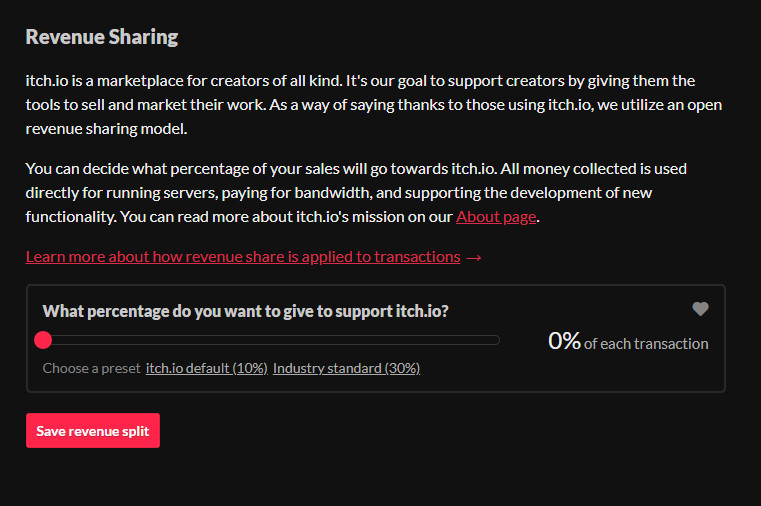
Task: Click the "What percentage do you want" question
Action: (x=245, y=311)
